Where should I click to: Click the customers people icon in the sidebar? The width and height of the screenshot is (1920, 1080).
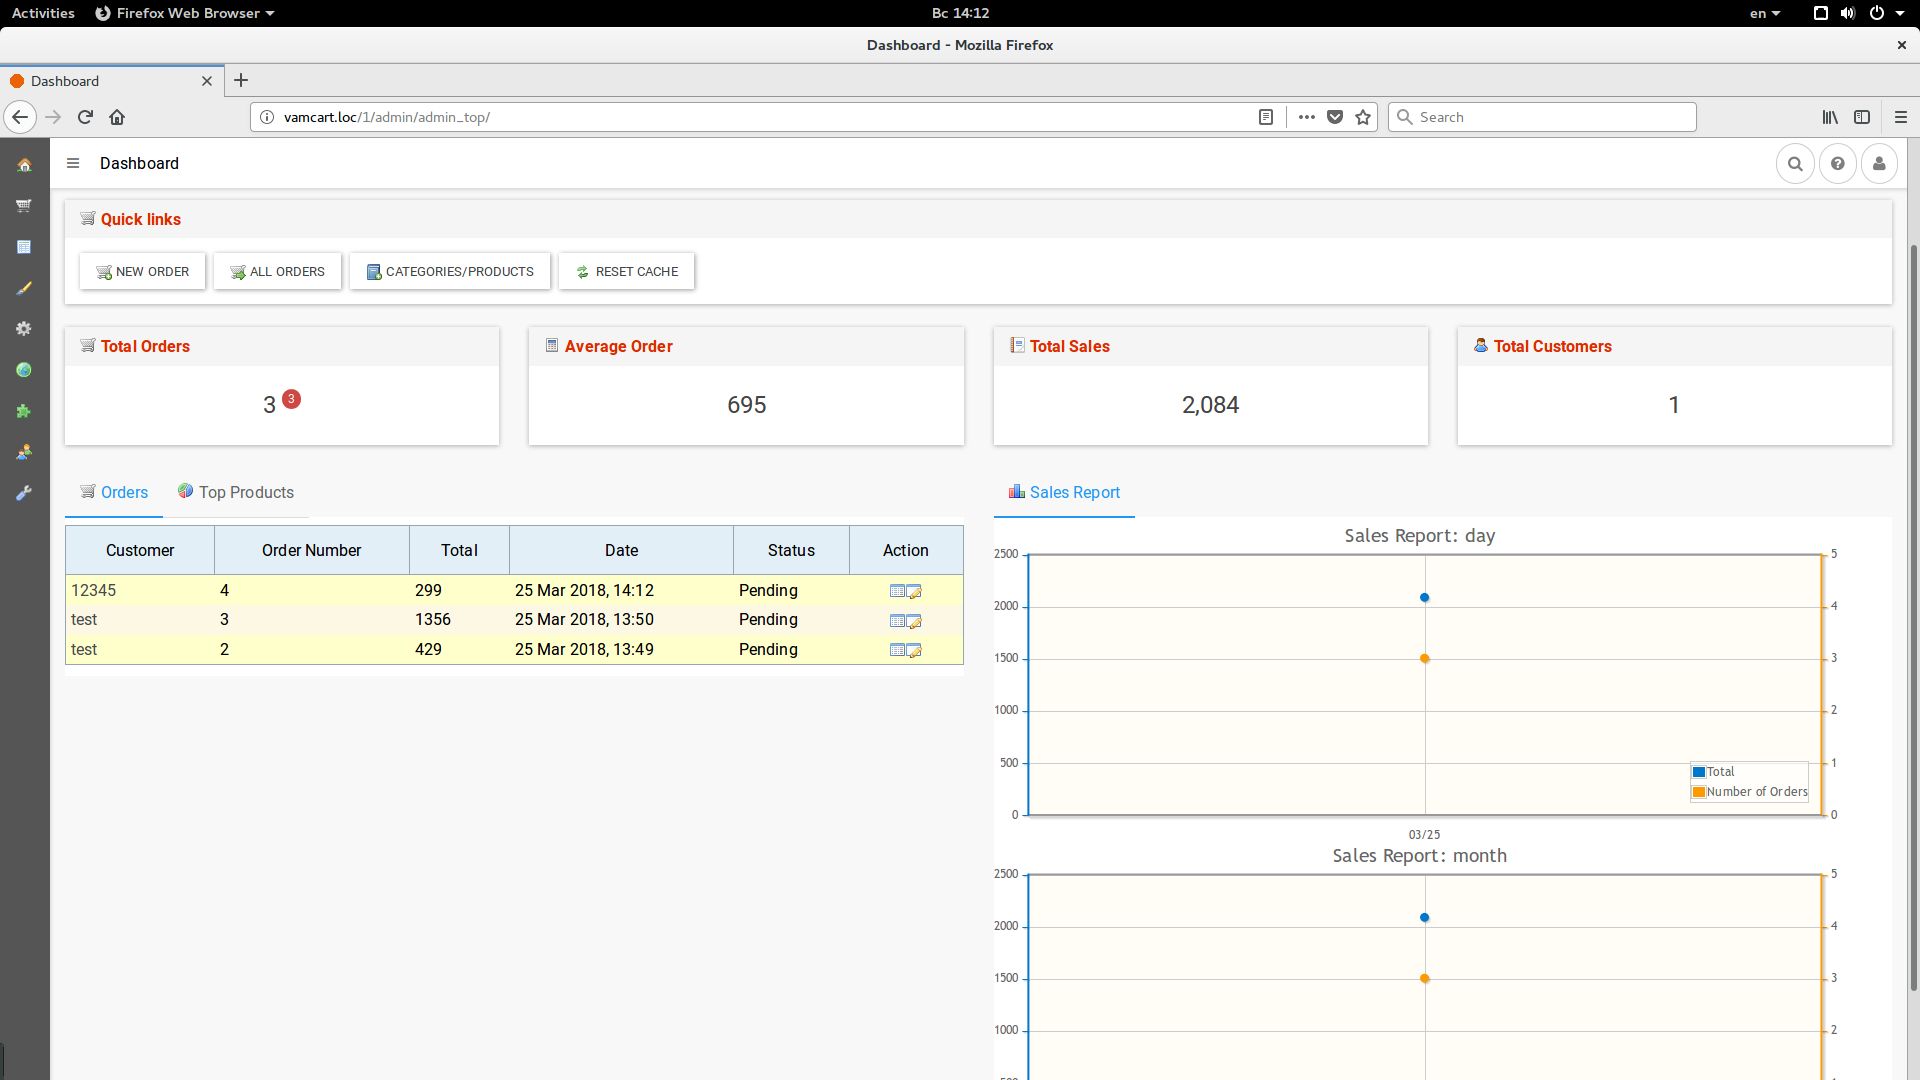click(24, 452)
